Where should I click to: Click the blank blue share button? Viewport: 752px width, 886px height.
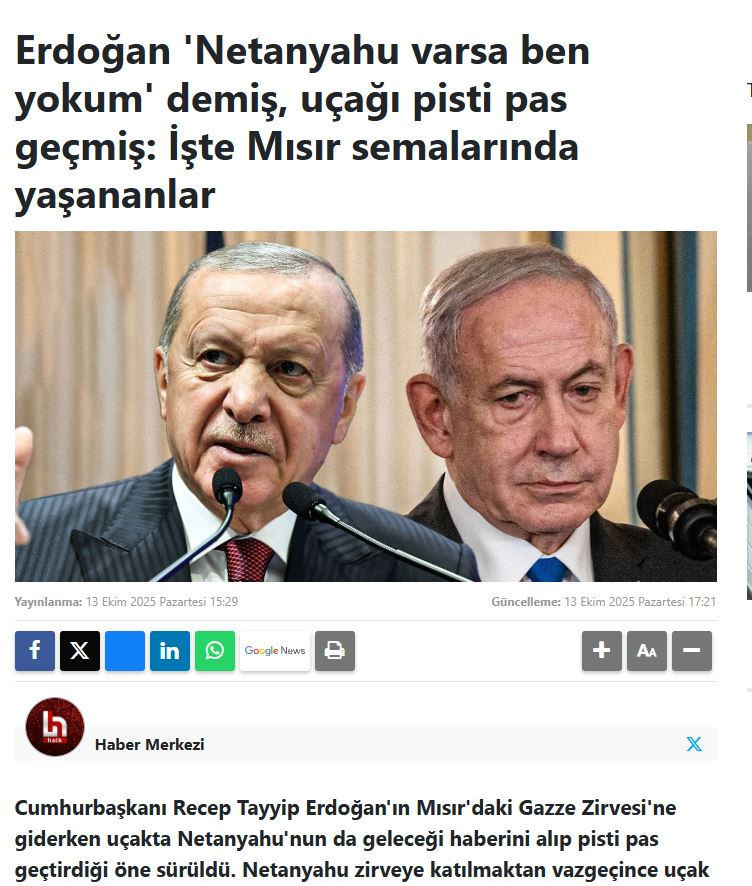125,650
